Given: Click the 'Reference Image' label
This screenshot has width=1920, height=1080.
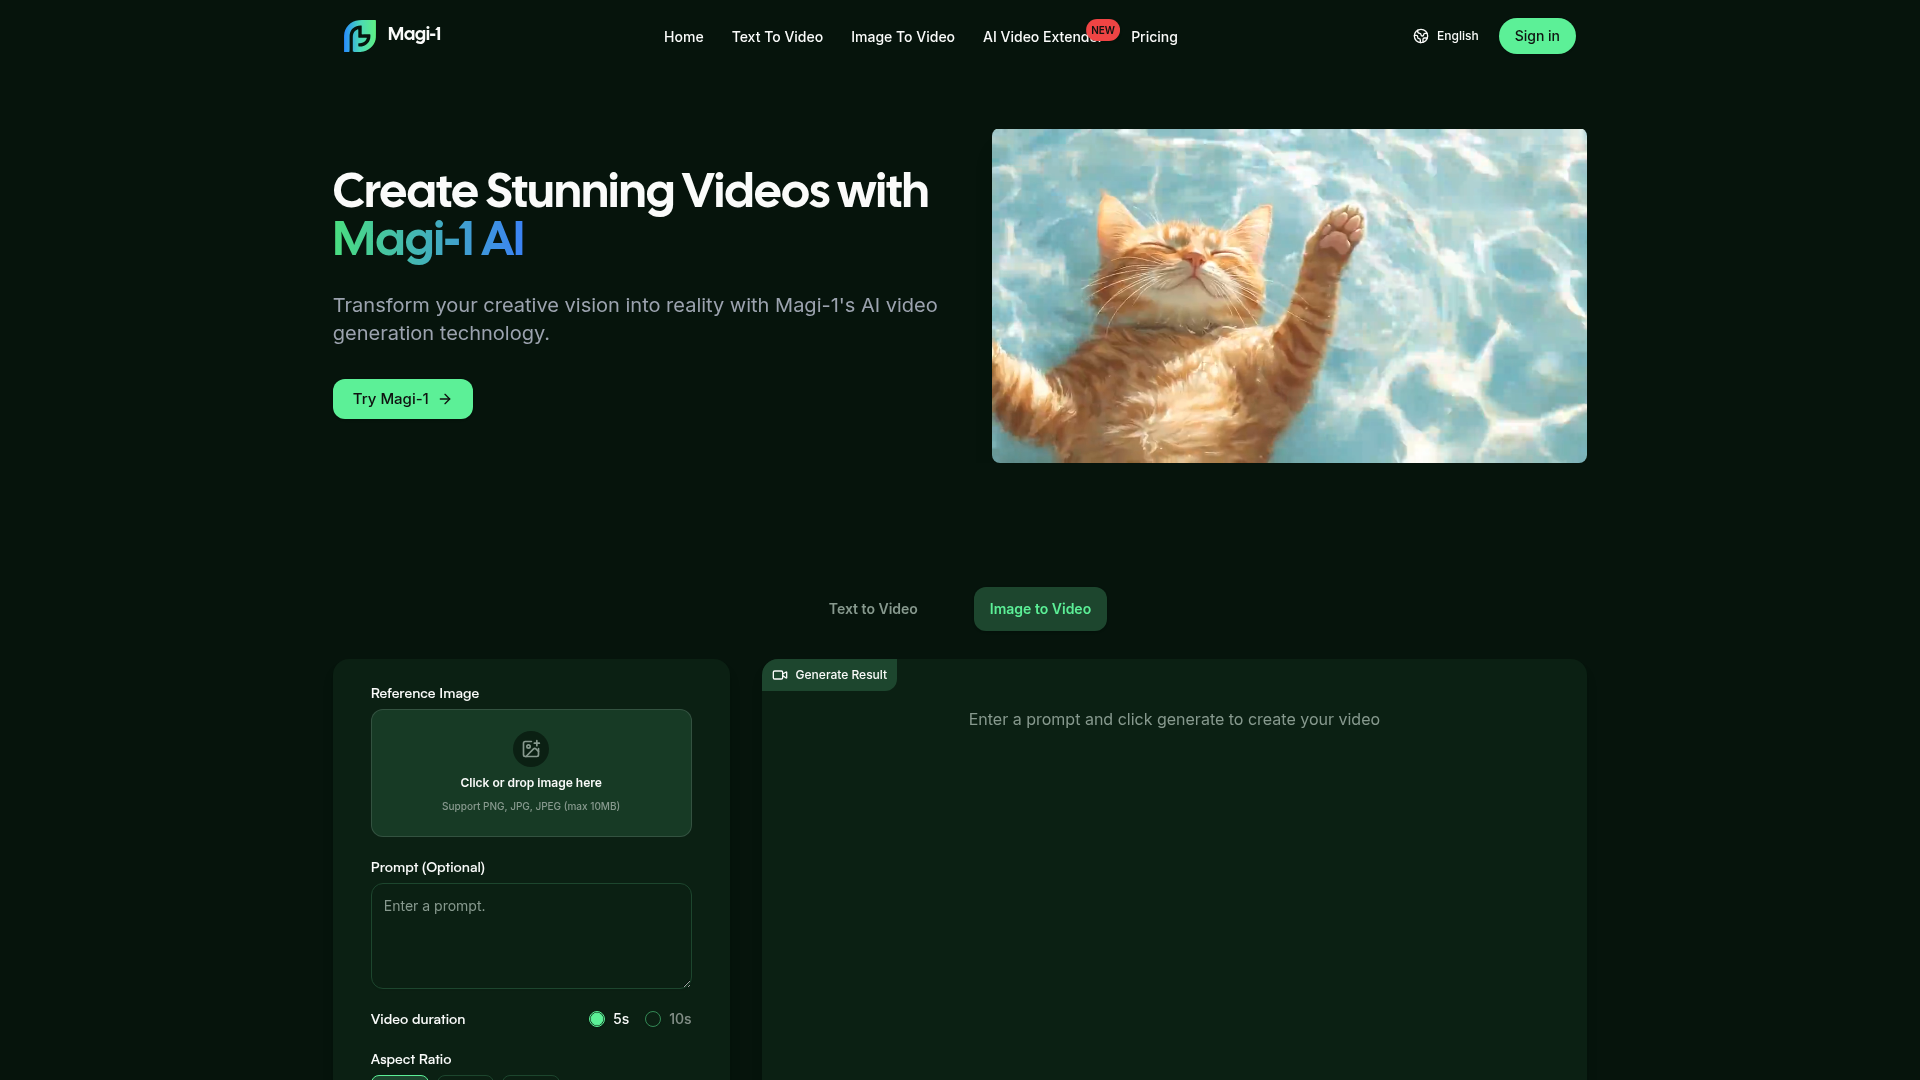Looking at the screenshot, I should (425, 693).
